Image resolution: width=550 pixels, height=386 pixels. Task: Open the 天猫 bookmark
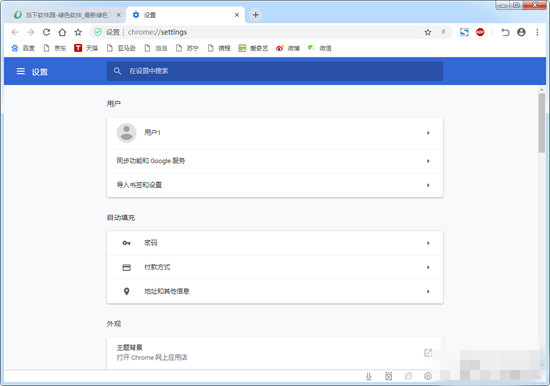(x=86, y=48)
